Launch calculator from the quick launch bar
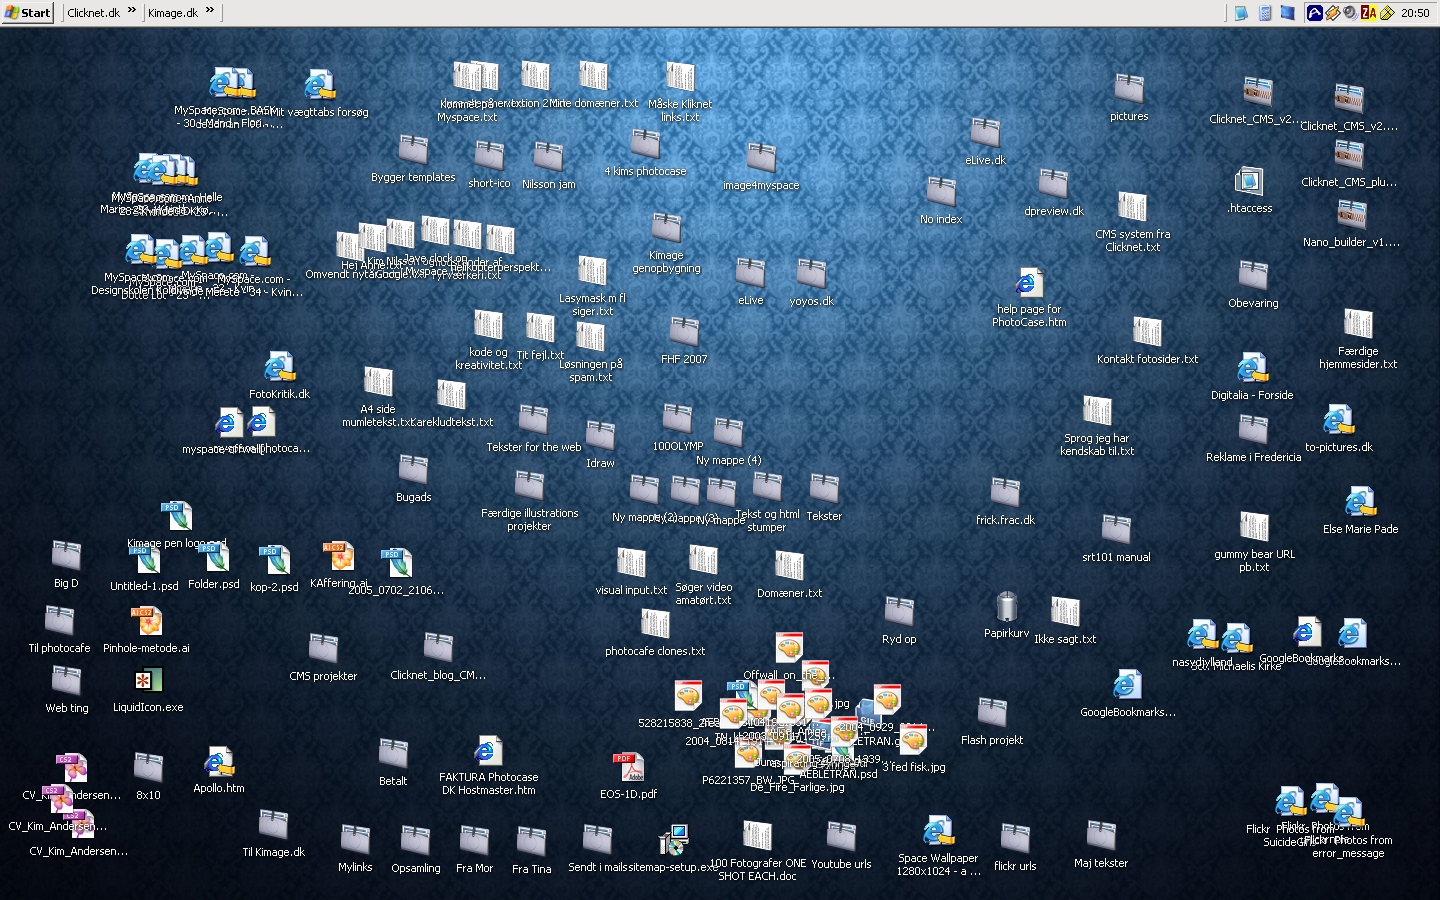Viewport: 1440px width, 900px height. coord(1264,13)
